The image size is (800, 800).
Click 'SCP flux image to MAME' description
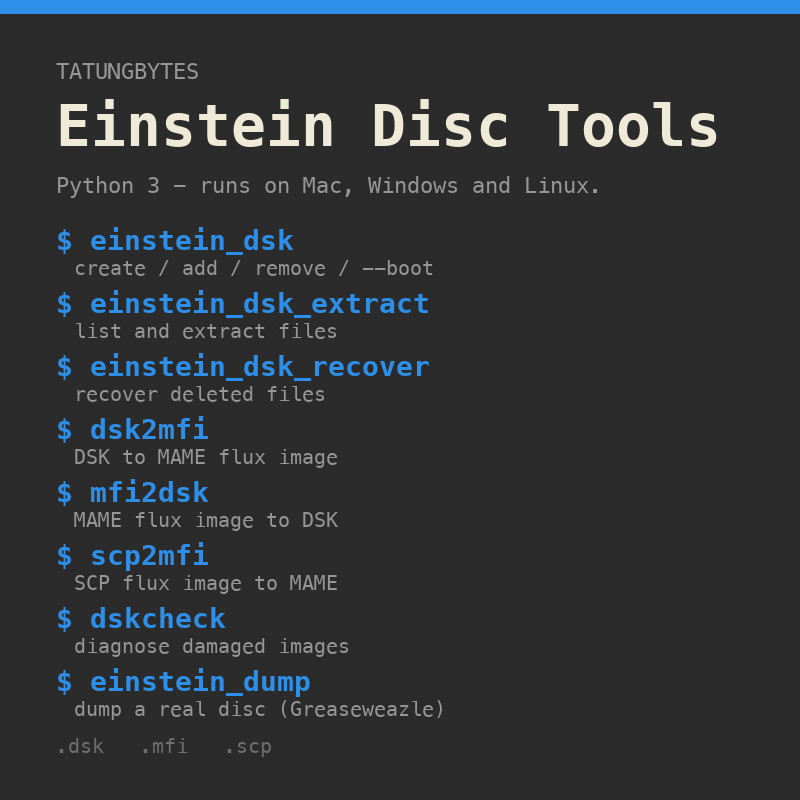click(206, 583)
